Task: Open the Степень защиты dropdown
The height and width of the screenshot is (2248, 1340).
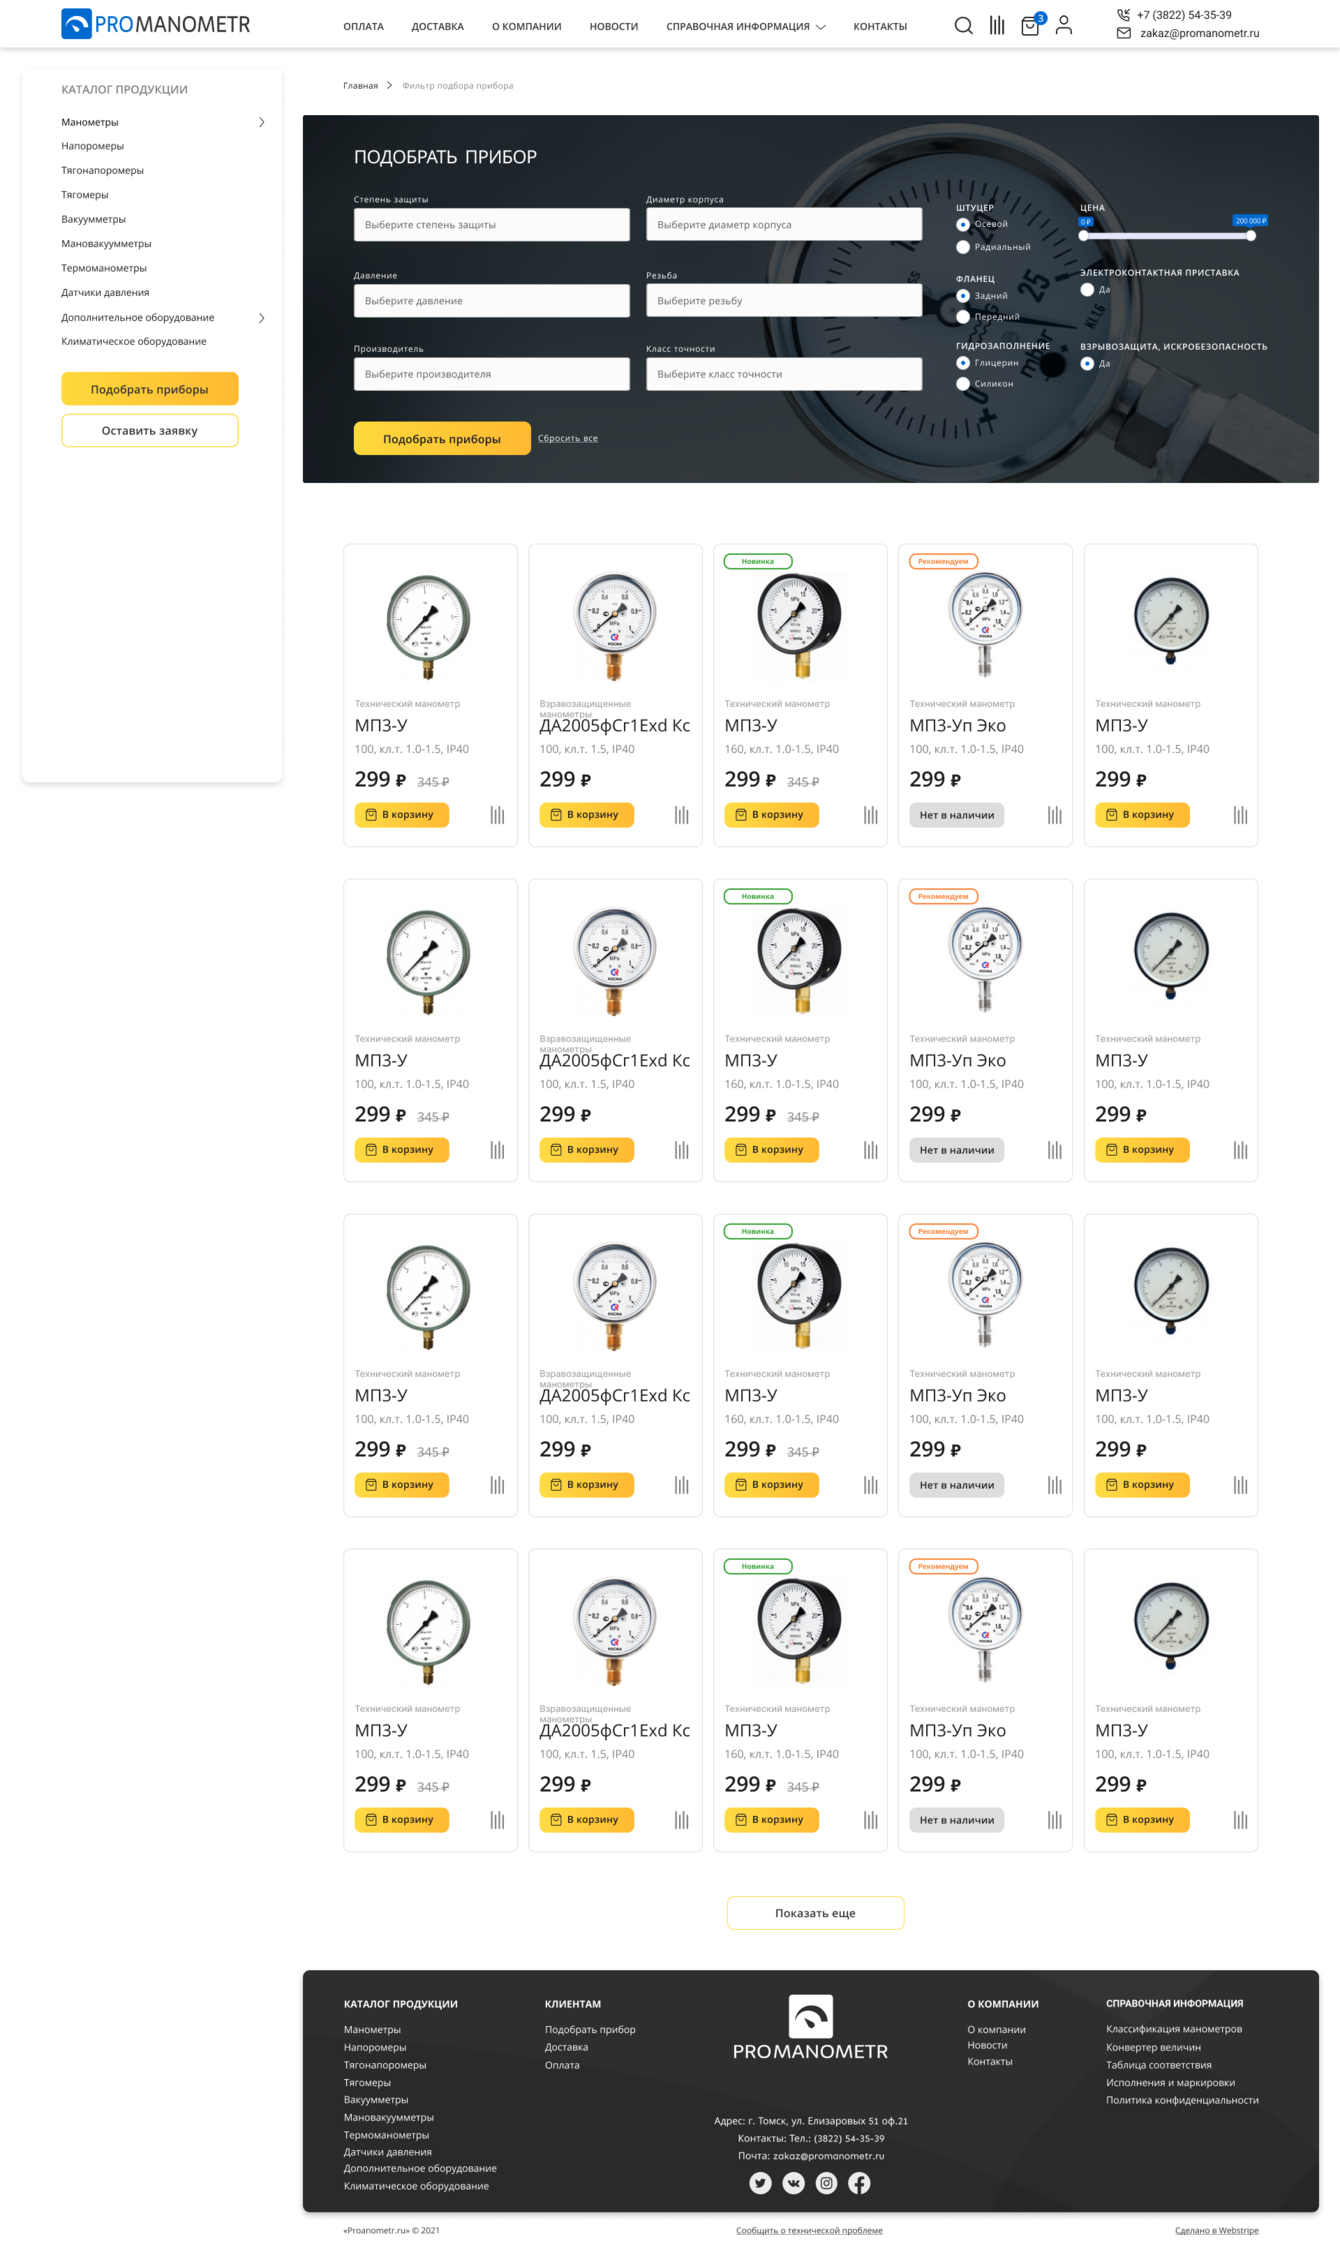Action: pyautogui.click(x=491, y=225)
